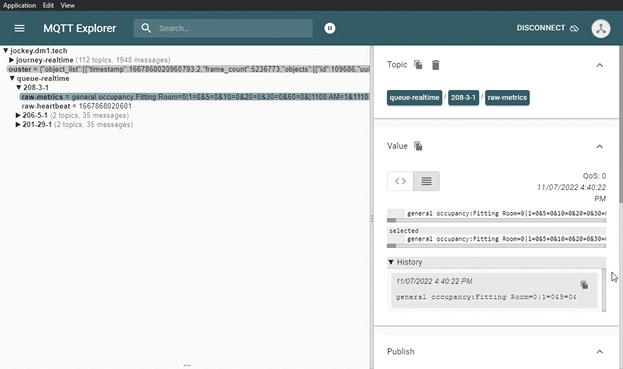Switch to the formatted lines view toggle
Screen dimensions: 623x369
click(x=426, y=181)
